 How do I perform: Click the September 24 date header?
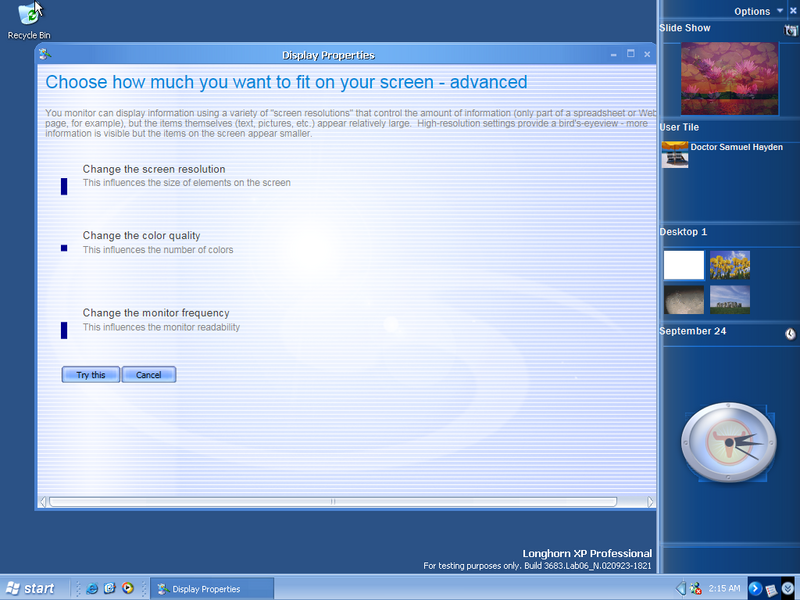692,331
